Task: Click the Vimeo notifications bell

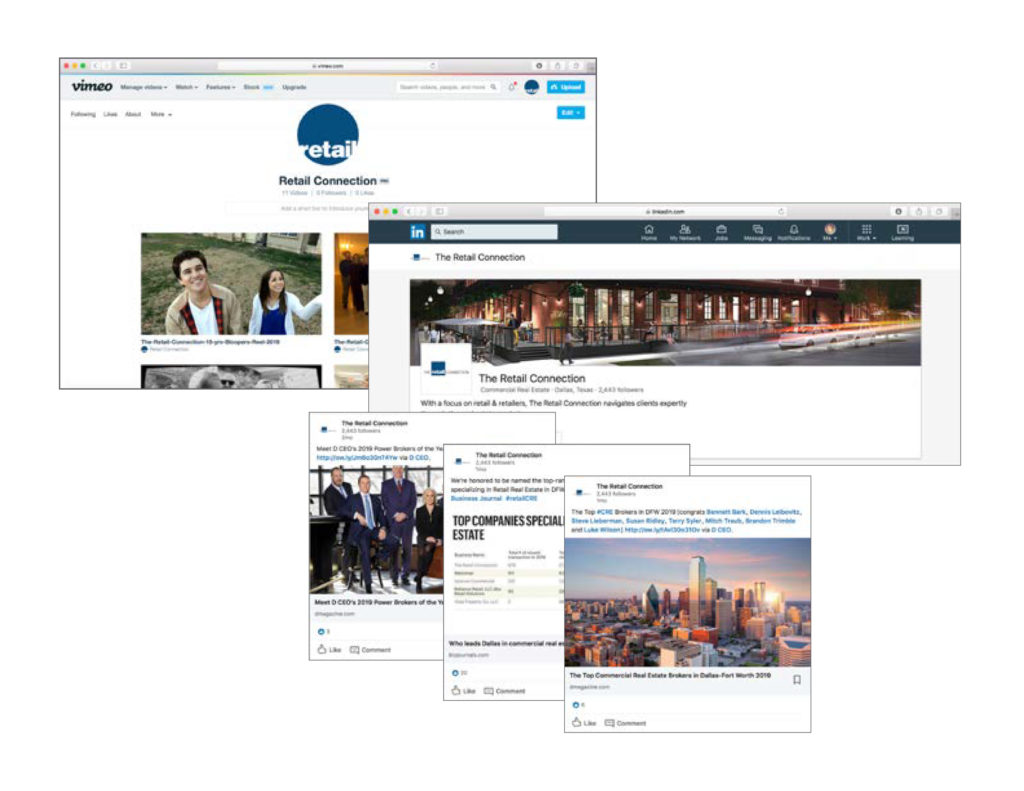Action: pyautogui.click(x=512, y=87)
